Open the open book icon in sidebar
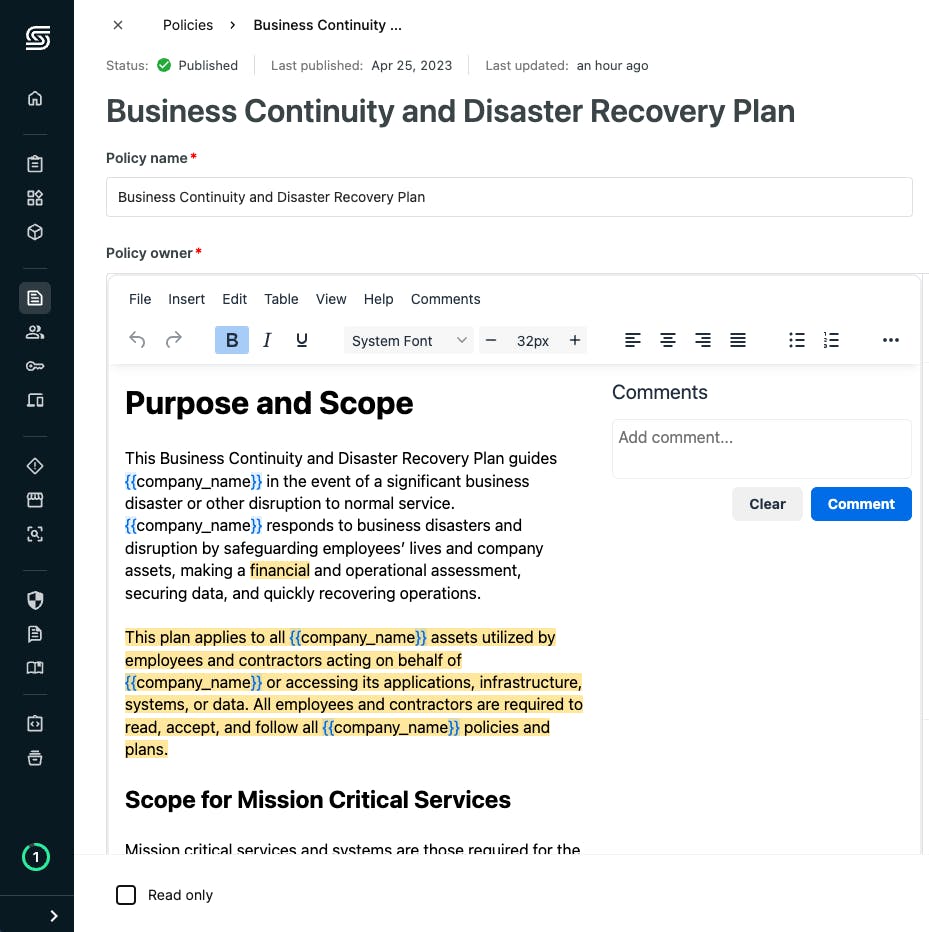Image resolution: width=929 pixels, height=932 pixels. click(x=35, y=668)
